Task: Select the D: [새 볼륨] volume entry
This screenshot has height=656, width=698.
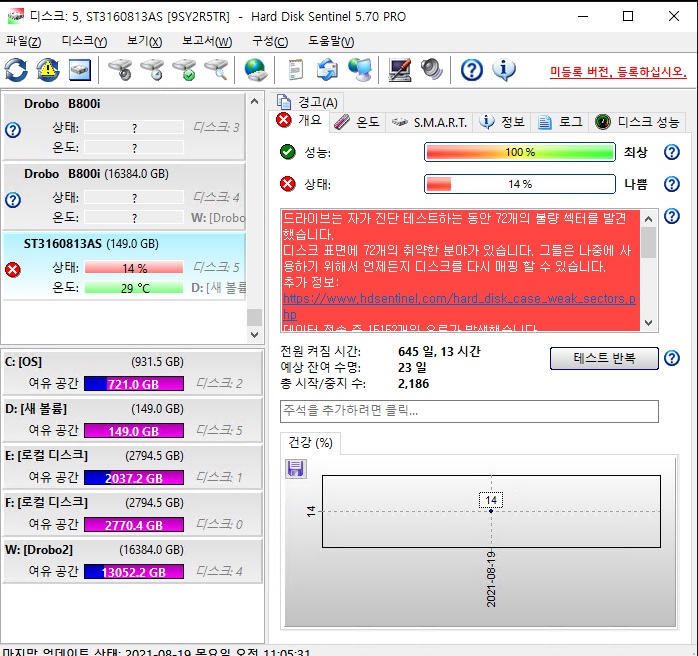Action: 132,419
